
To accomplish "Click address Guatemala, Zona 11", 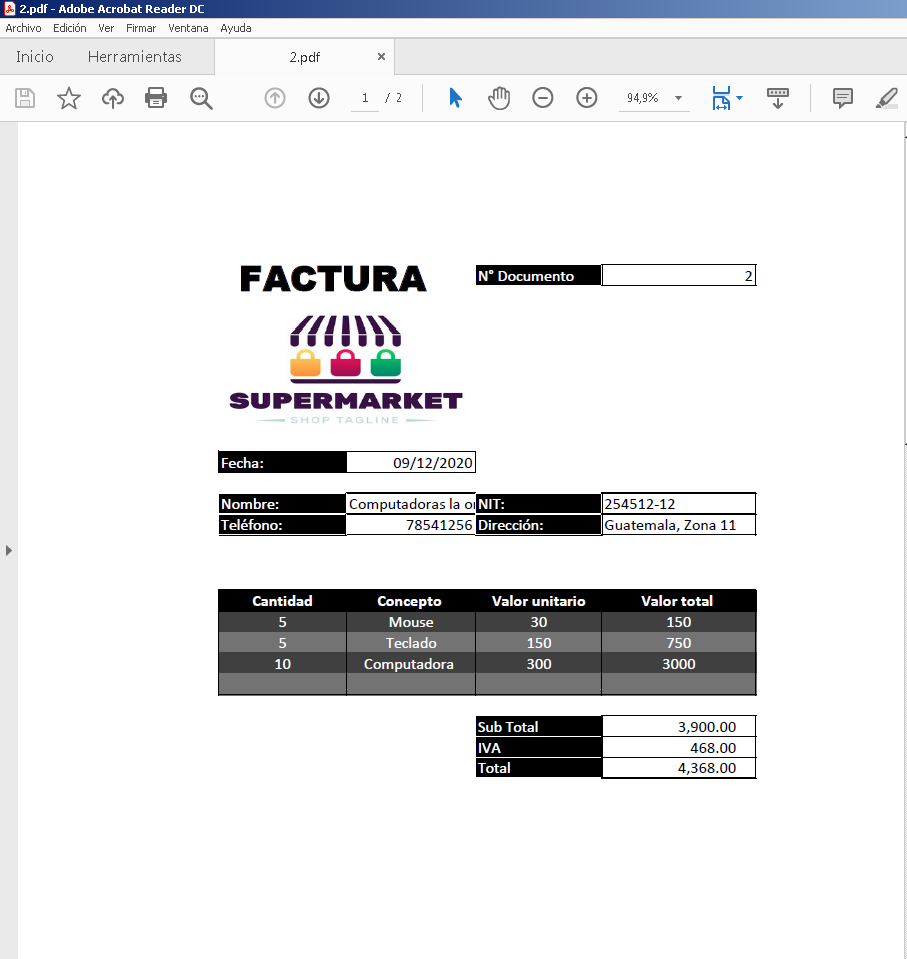I will (670, 525).
